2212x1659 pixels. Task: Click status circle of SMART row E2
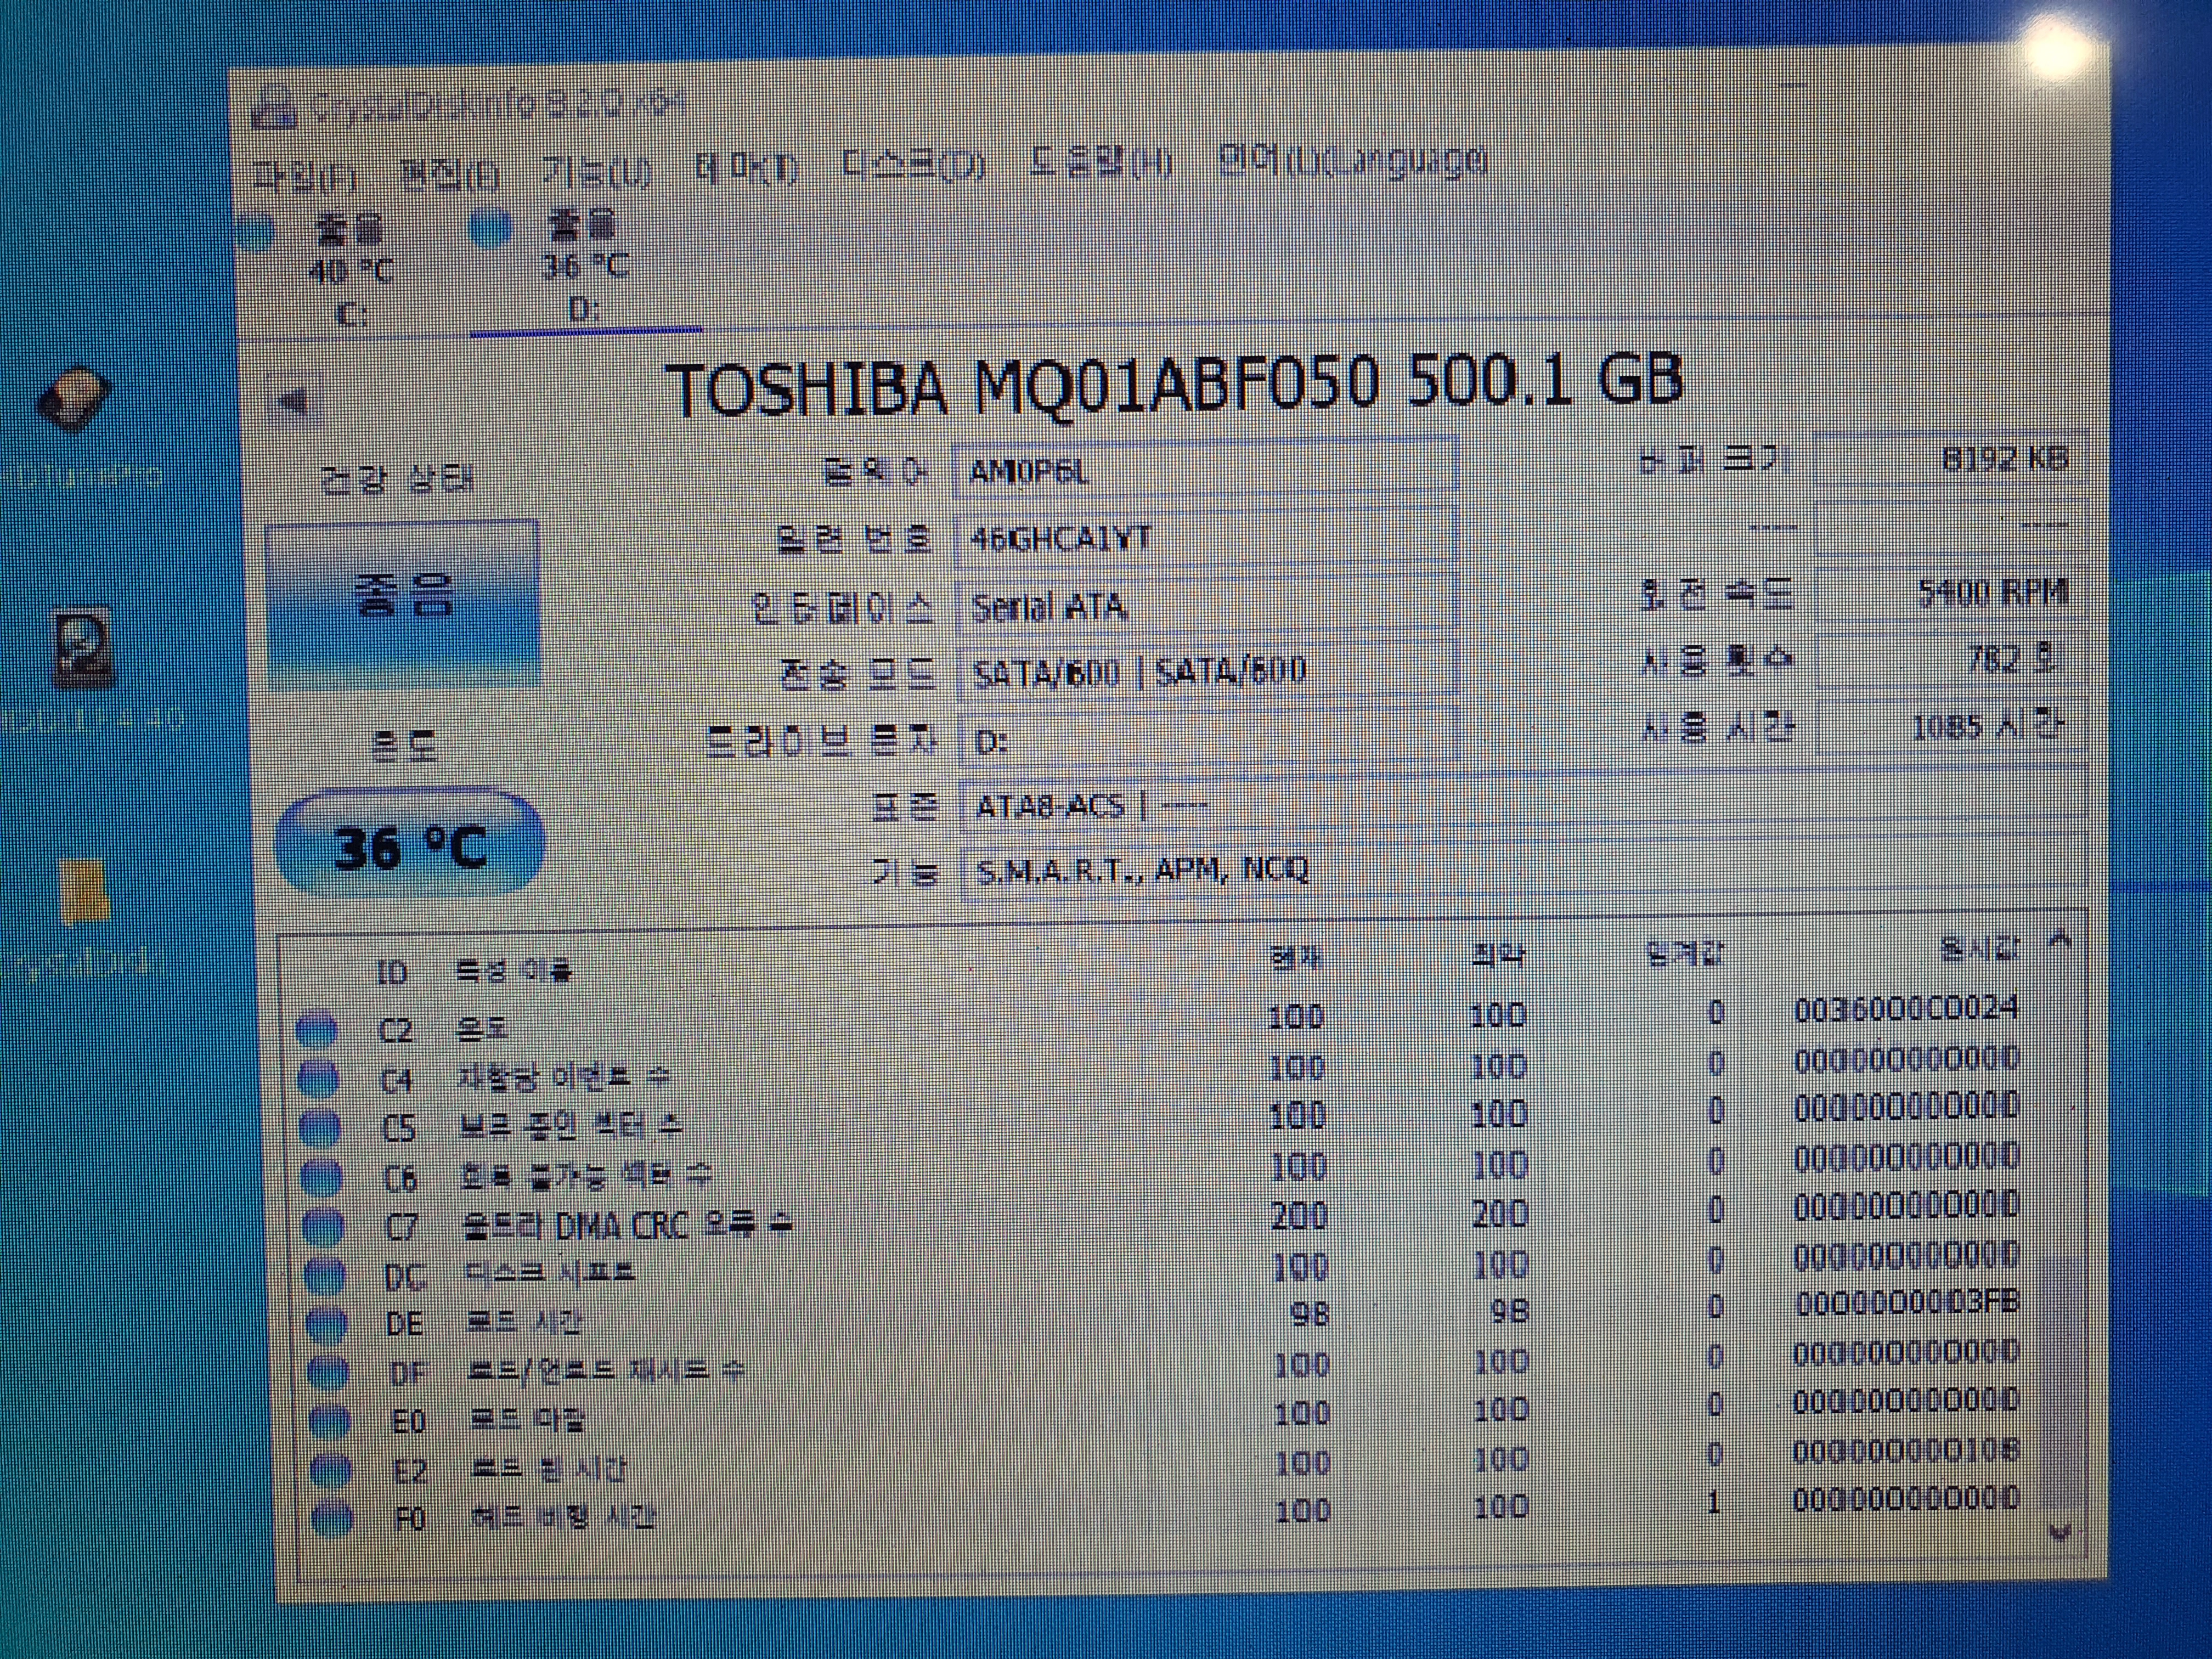[x=331, y=1470]
